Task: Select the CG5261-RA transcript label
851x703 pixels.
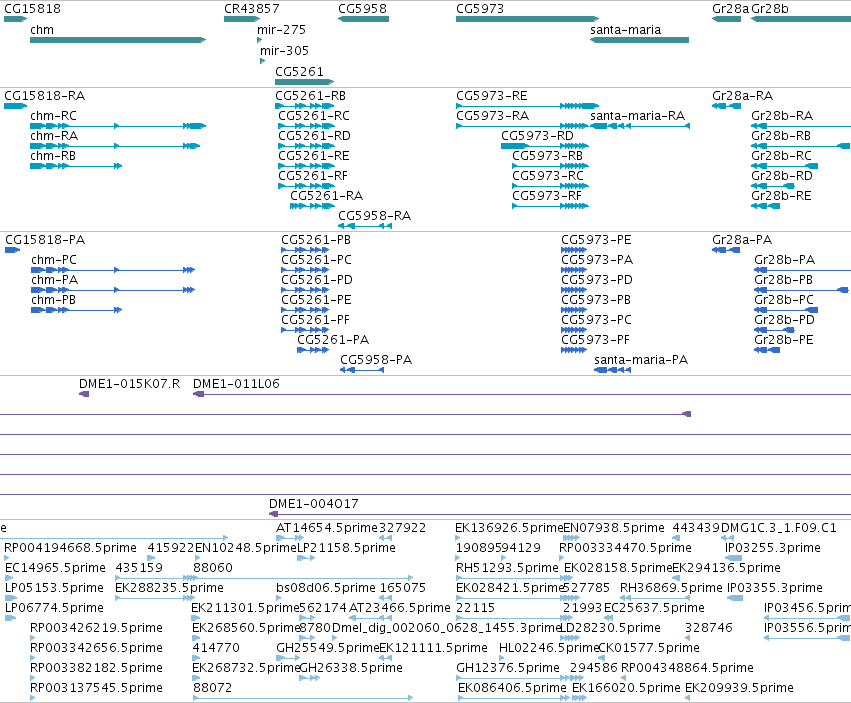Action: tap(327, 196)
